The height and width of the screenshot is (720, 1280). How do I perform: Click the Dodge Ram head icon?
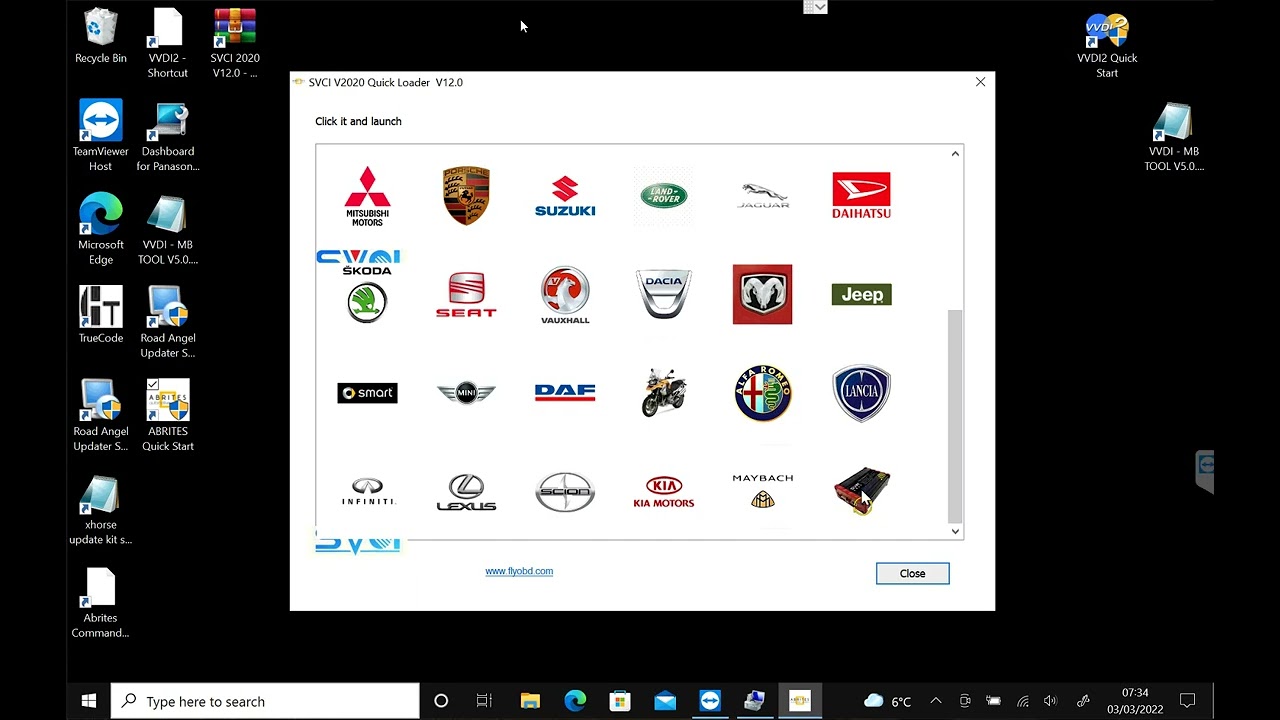click(x=762, y=294)
